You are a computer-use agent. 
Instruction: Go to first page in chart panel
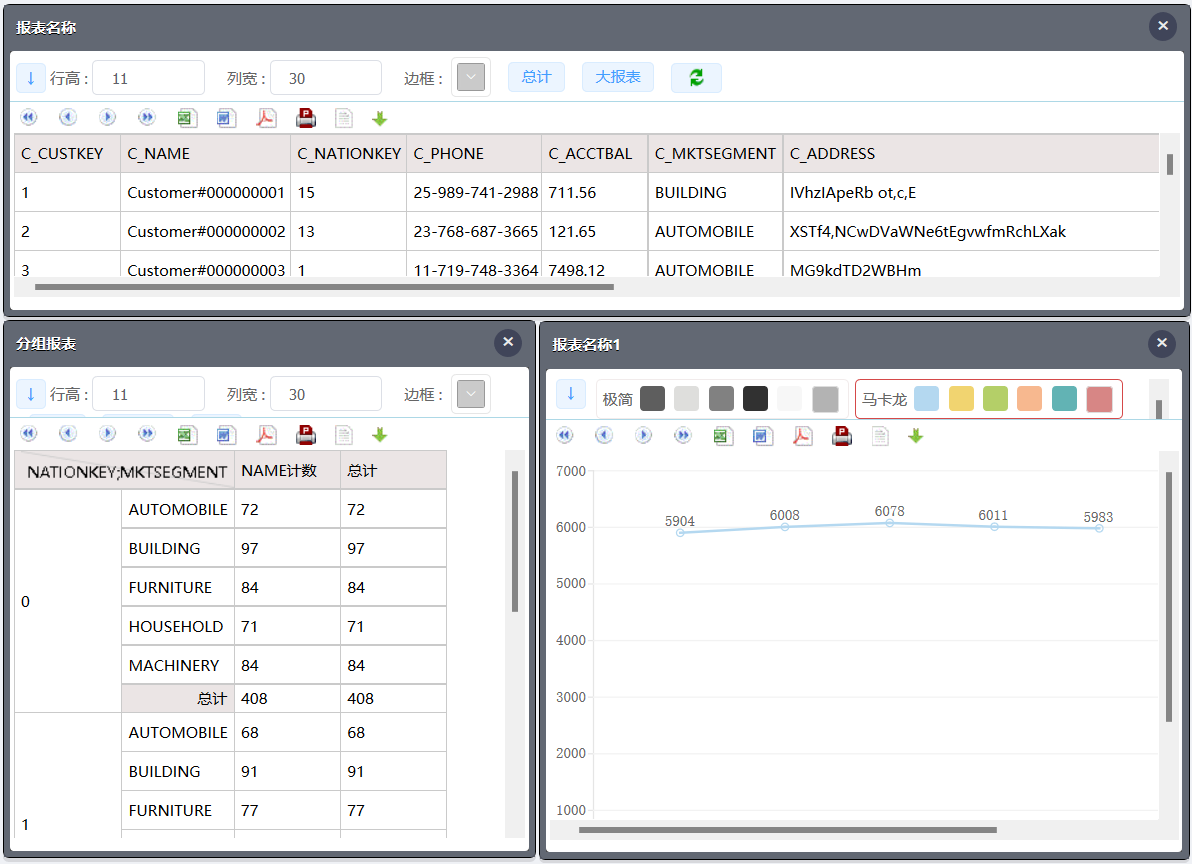pos(565,436)
